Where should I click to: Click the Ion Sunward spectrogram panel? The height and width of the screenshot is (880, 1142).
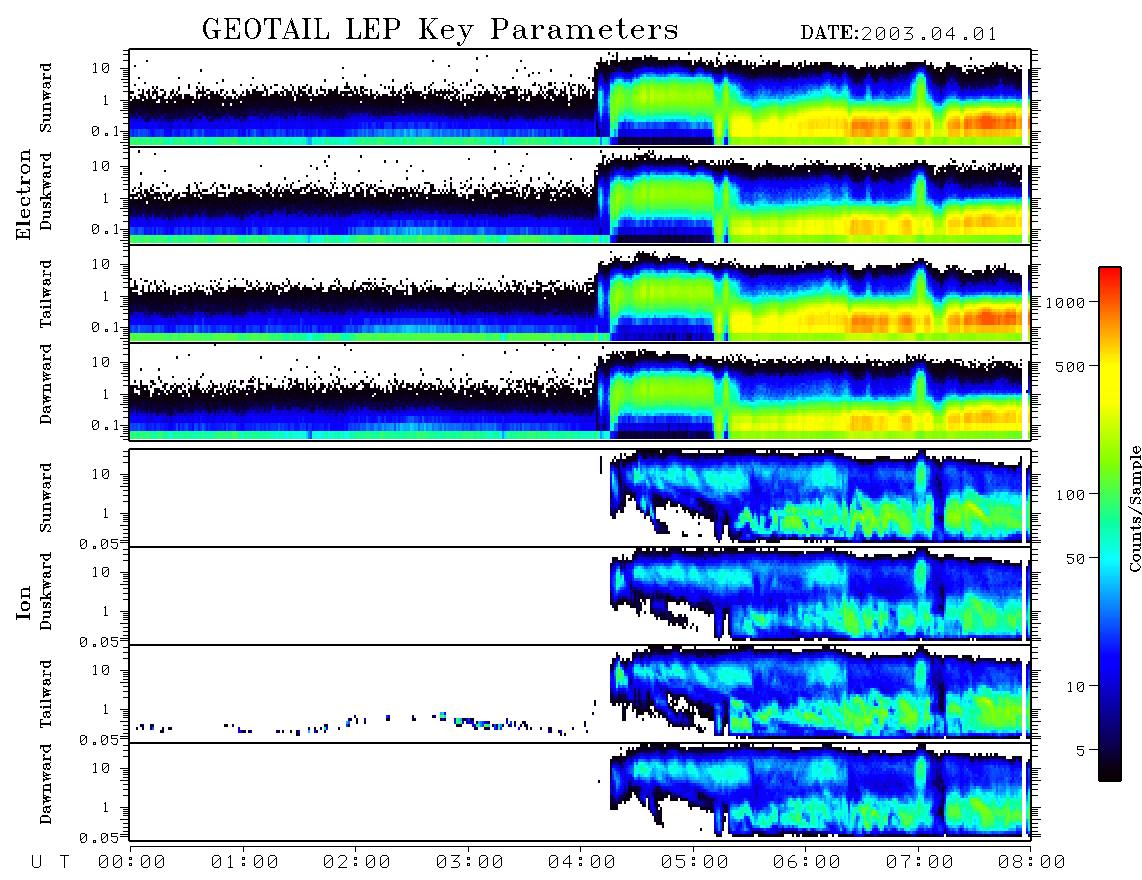(580, 497)
